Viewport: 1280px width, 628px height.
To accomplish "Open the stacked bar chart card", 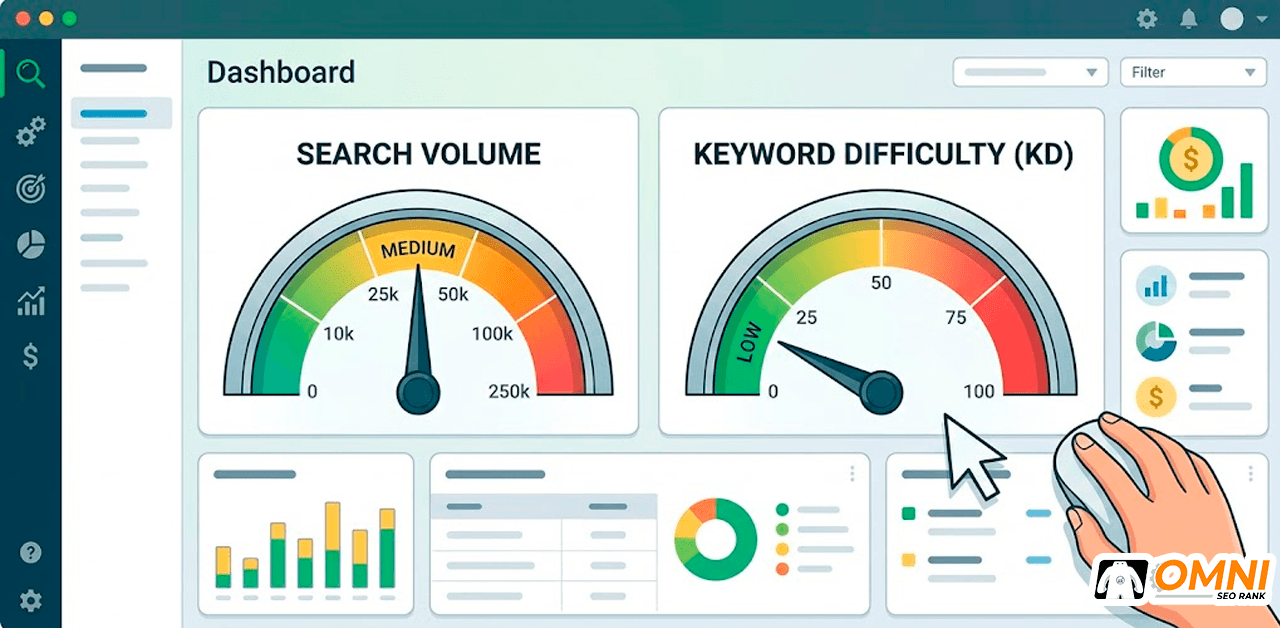I will (x=306, y=534).
